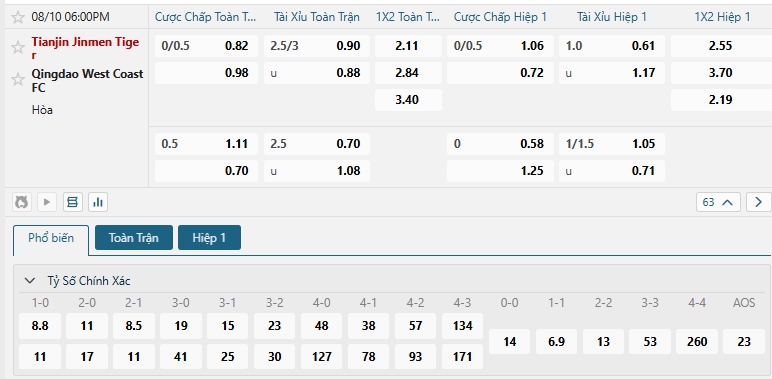Click the right arrow next to 63
This screenshot has width=772, height=379.
coord(758,202)
